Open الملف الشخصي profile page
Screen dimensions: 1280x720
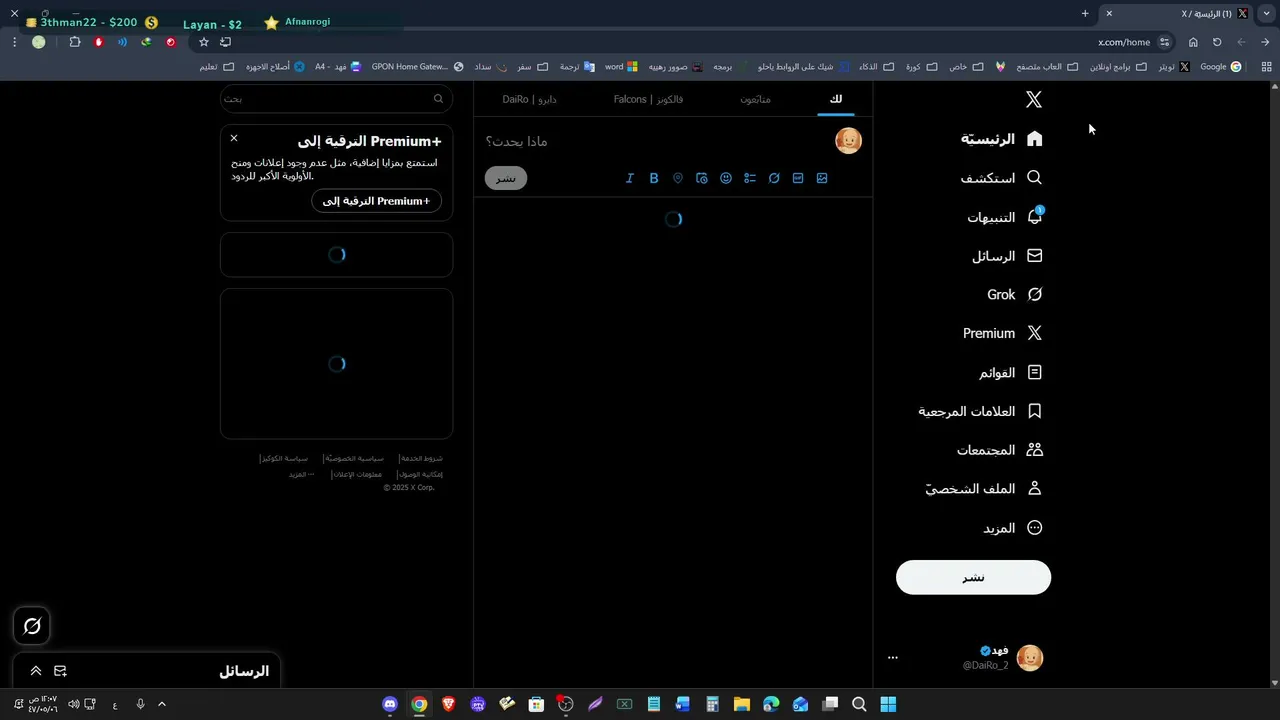pyautogui.click(x=984, y=489)
